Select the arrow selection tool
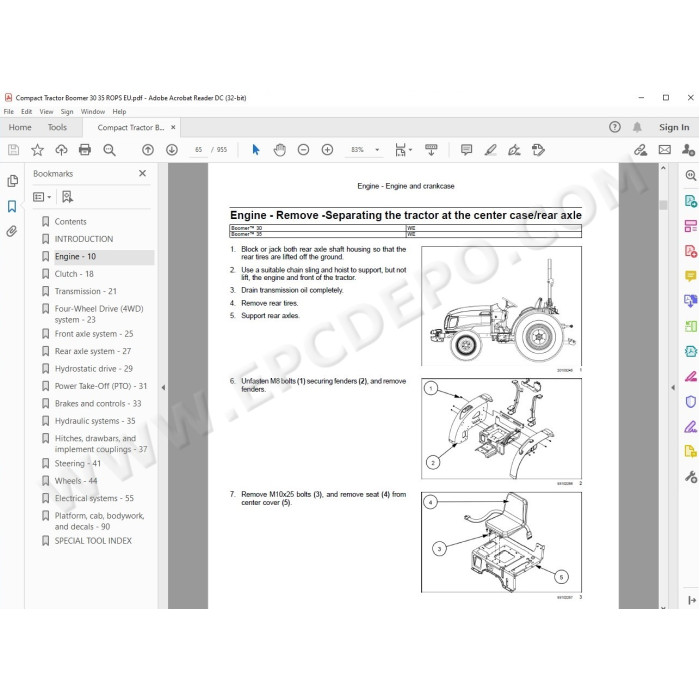Screen dimensions: 700x700 256,150
